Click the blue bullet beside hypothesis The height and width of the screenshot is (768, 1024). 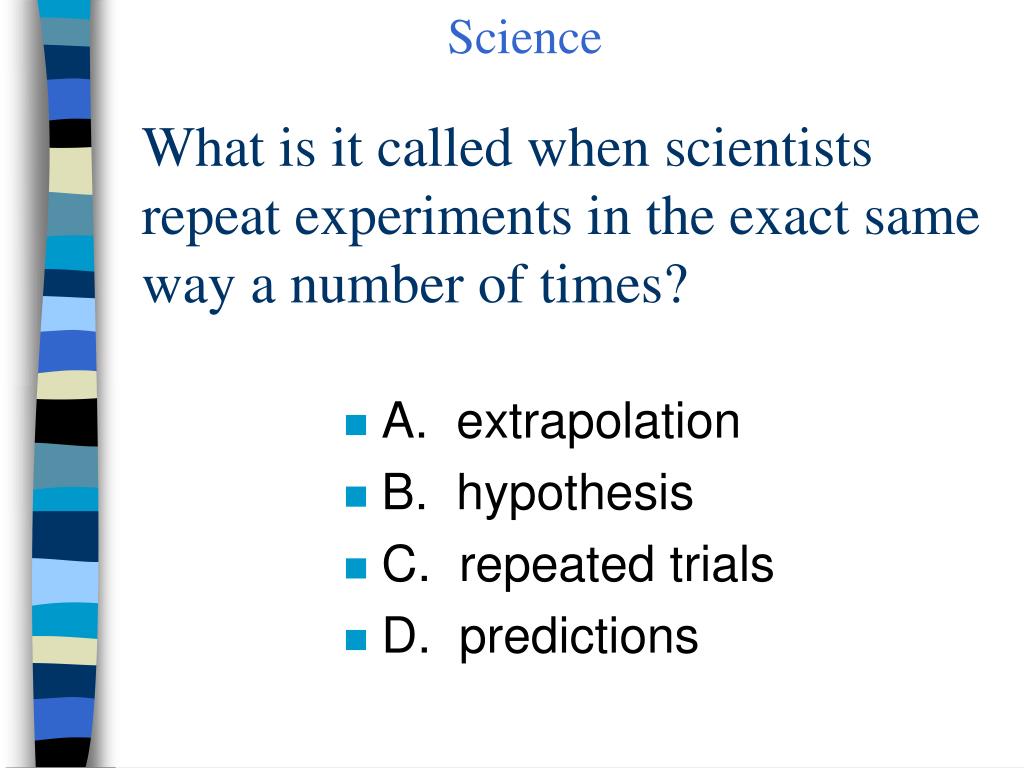(x=356, y=496)
